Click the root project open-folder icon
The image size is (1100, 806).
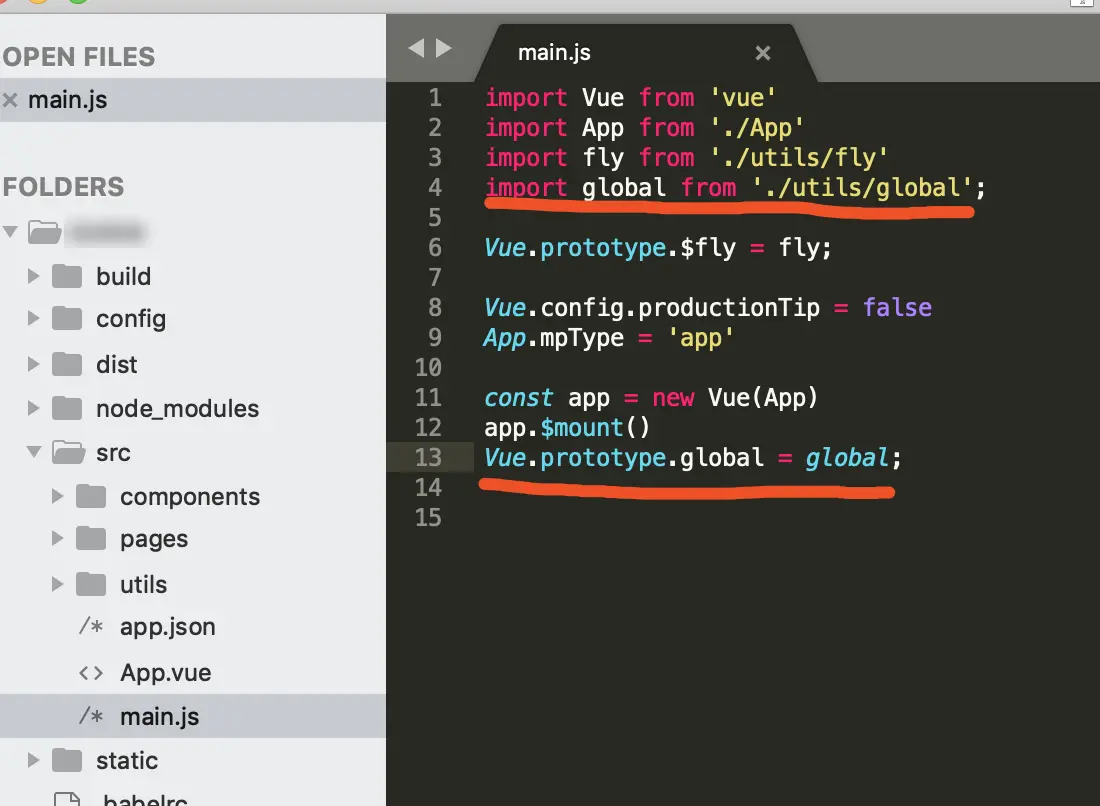[44, 232]
